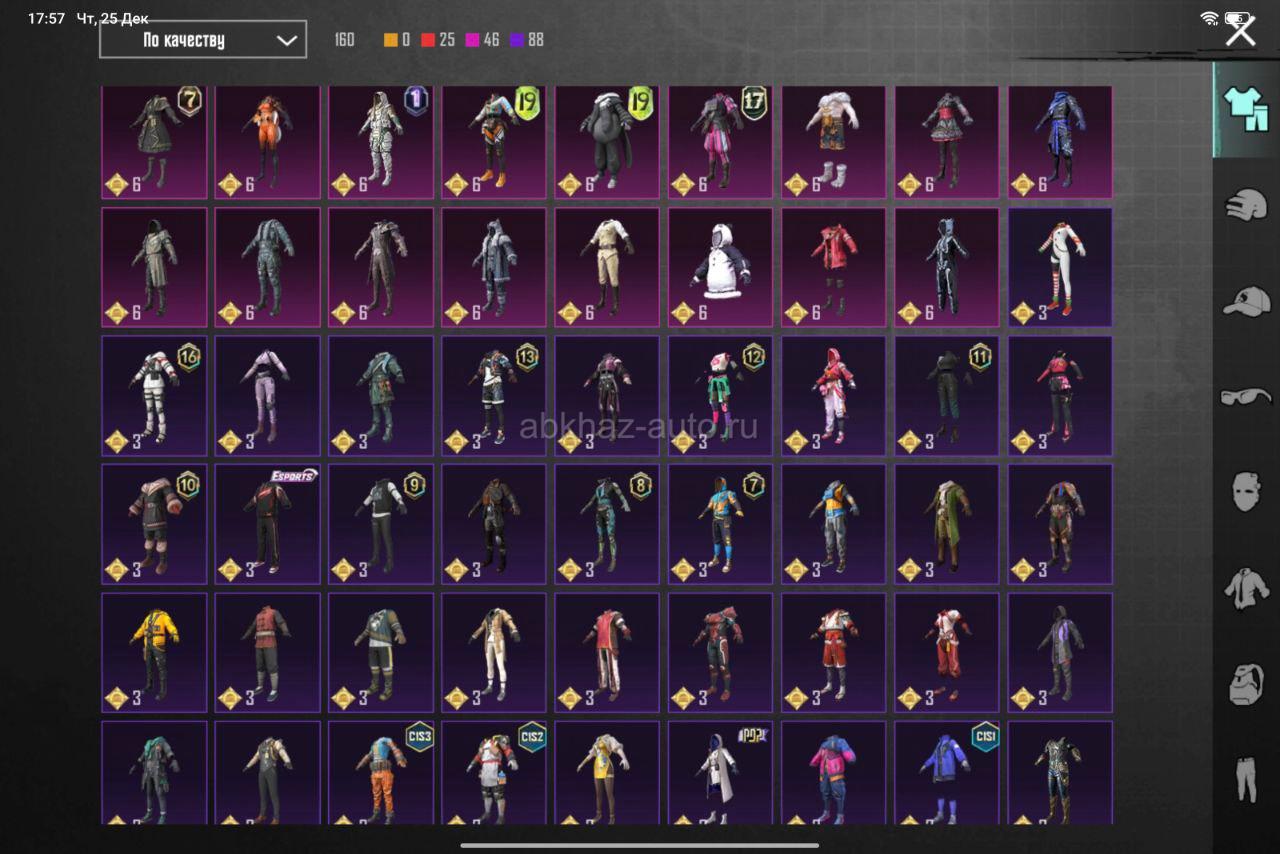Expand the "По качеству" sort dropdown

(203, 40)
